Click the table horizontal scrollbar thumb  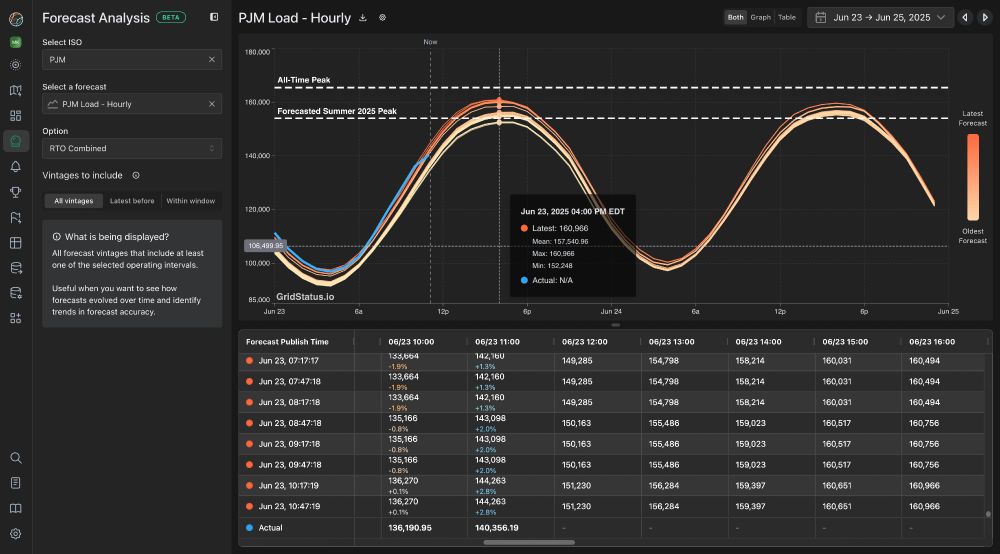[x=529, y=543]
